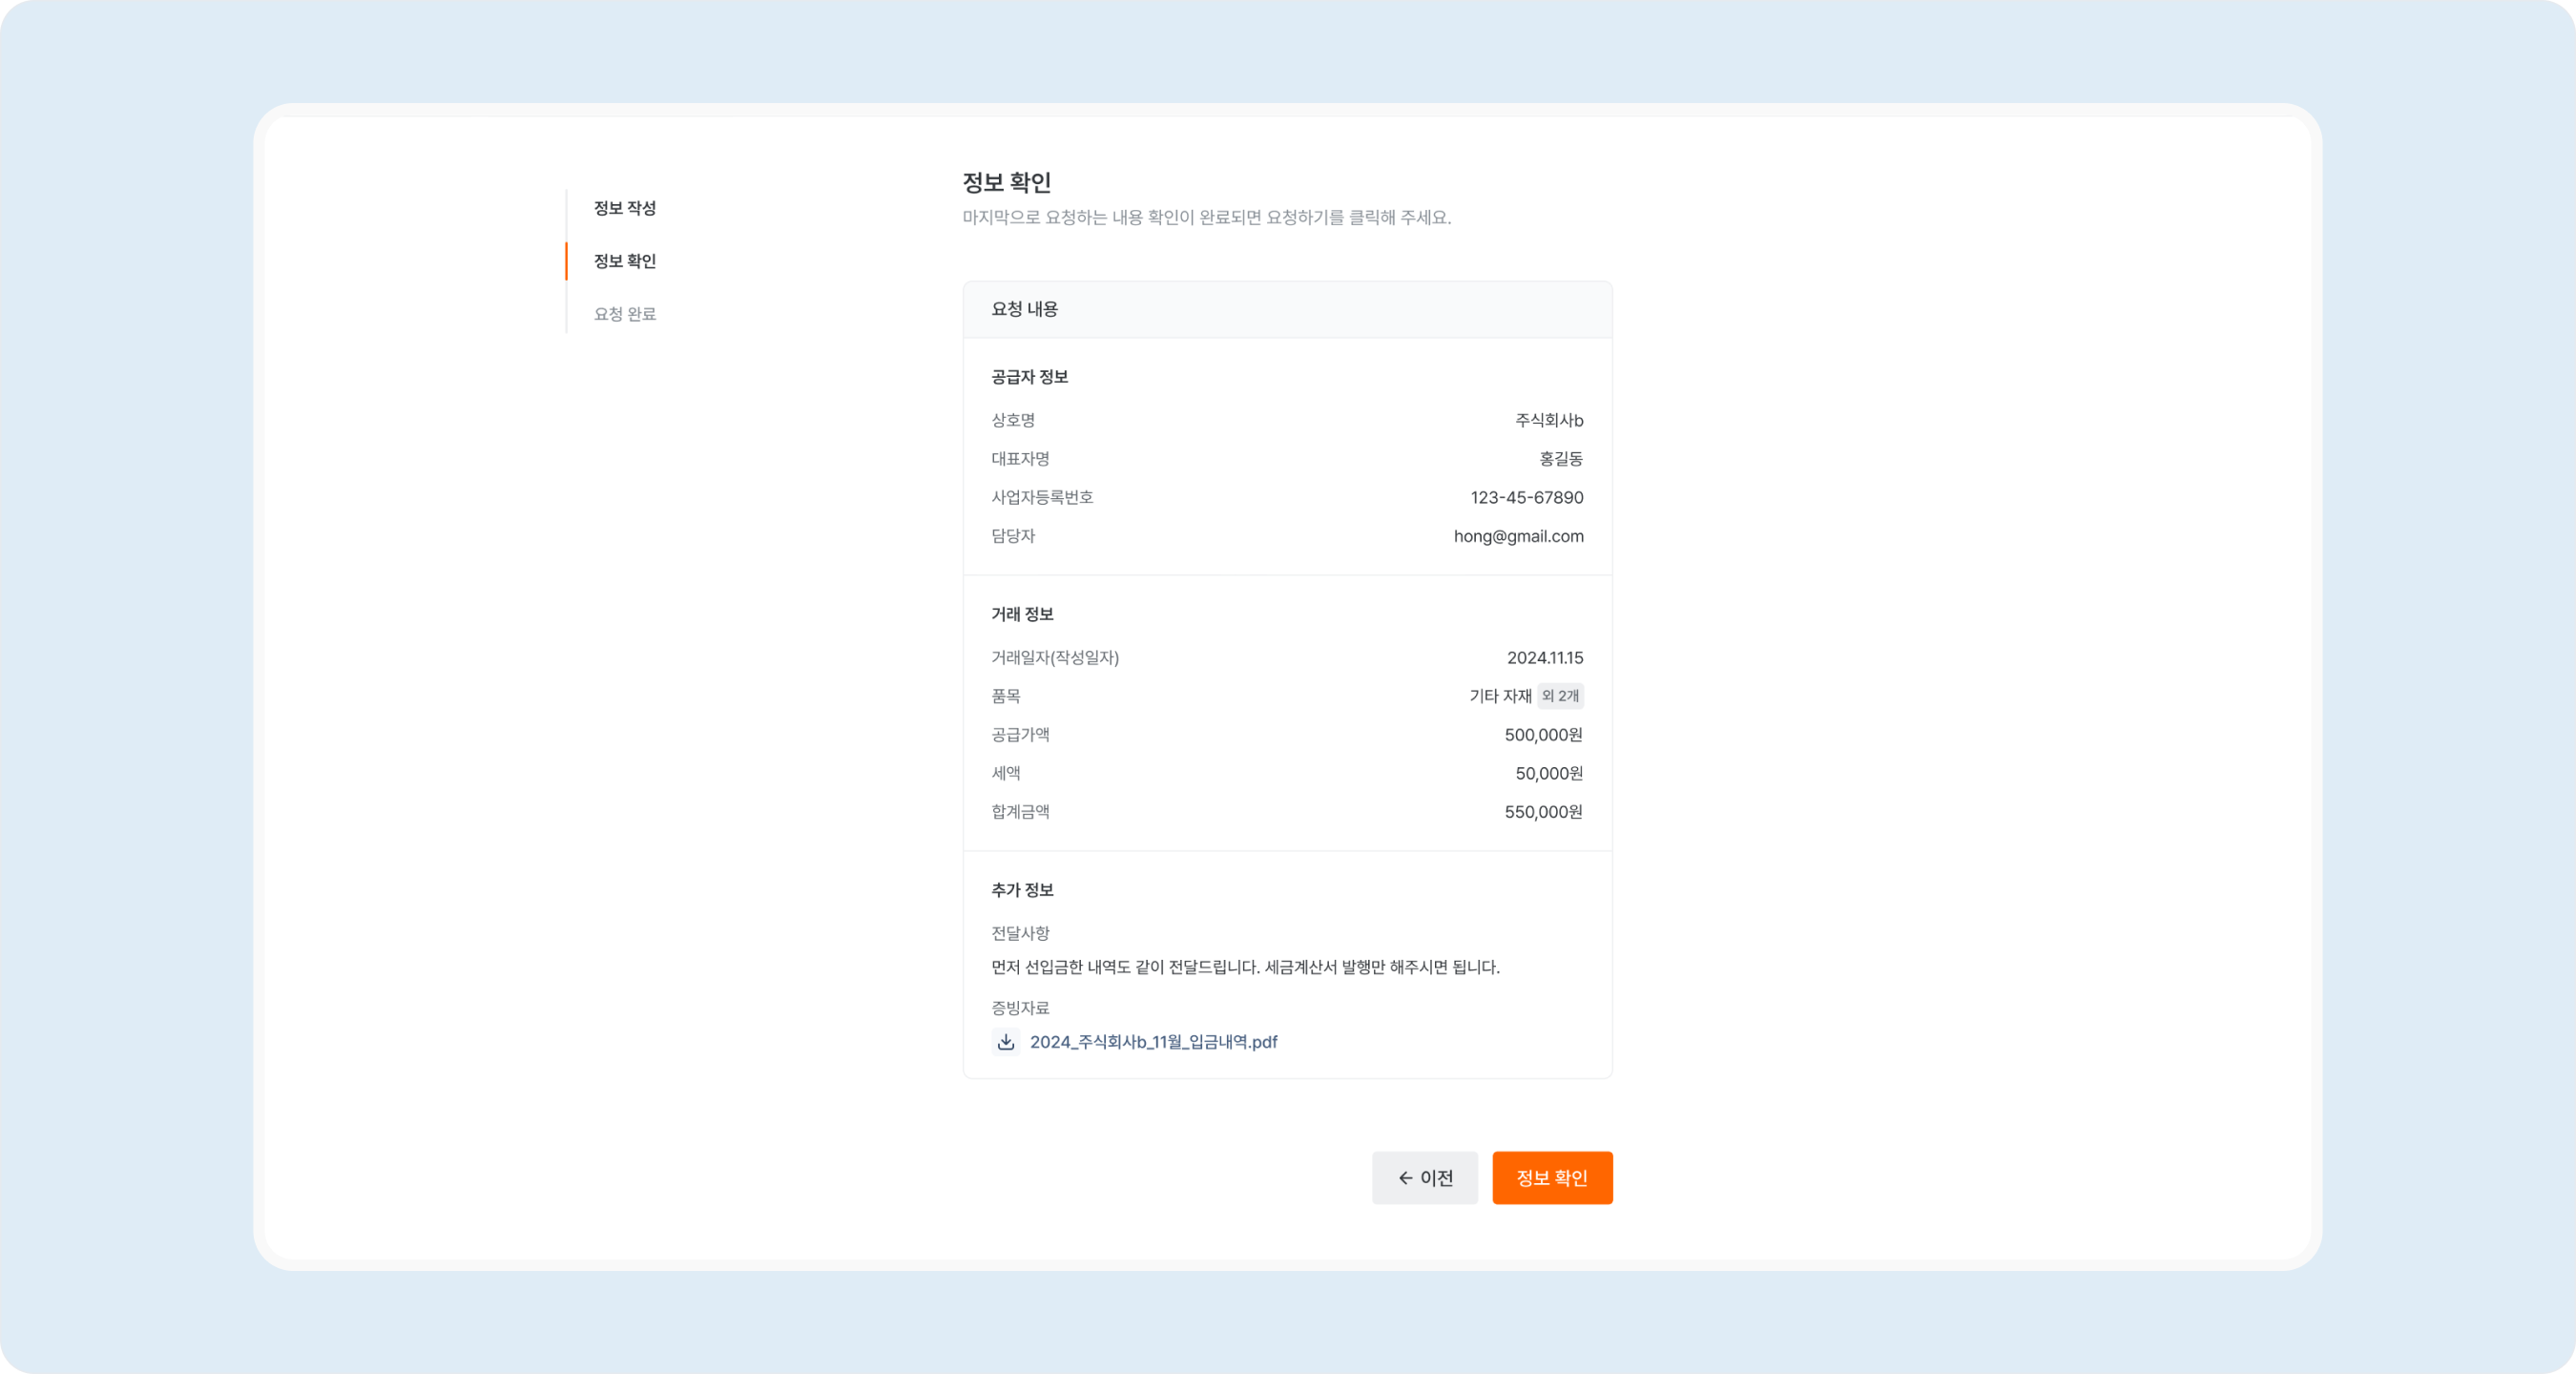Select the 정보 작성 step in the sidebar
This screenshot has width=2576, height=1374.
[623, 208]
